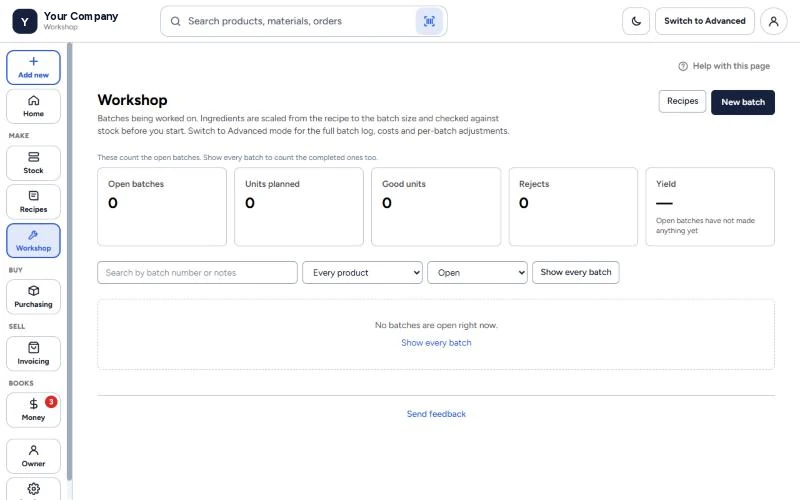Open the user account profile icon
This screenshot has height=500, width=800.
773,21
